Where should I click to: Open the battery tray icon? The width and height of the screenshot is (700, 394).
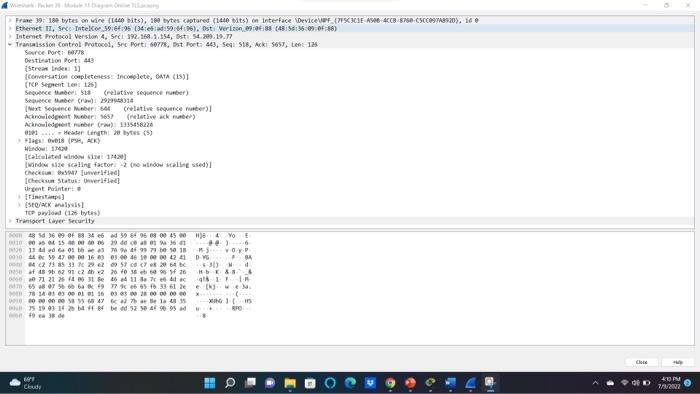tap(646, 383)
